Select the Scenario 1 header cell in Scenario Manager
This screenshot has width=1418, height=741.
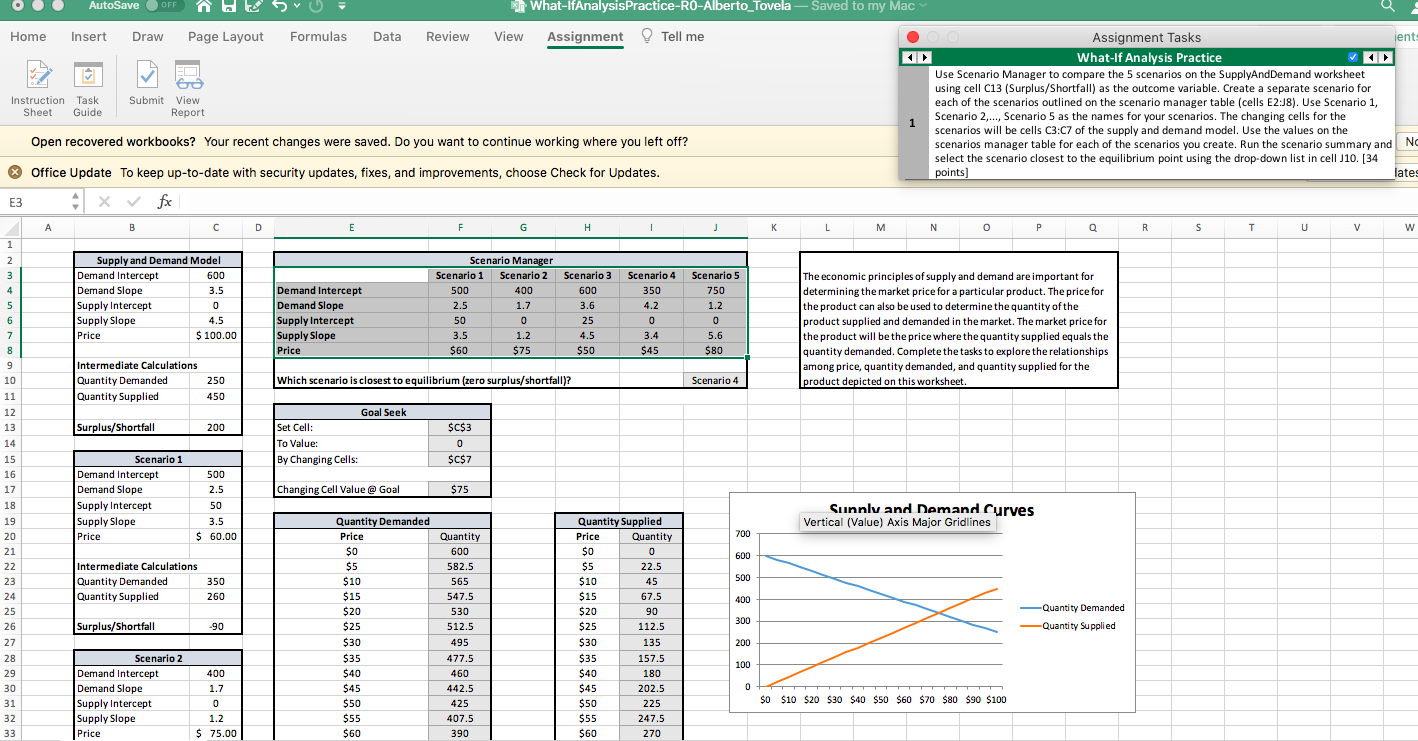tap(460, 275)
